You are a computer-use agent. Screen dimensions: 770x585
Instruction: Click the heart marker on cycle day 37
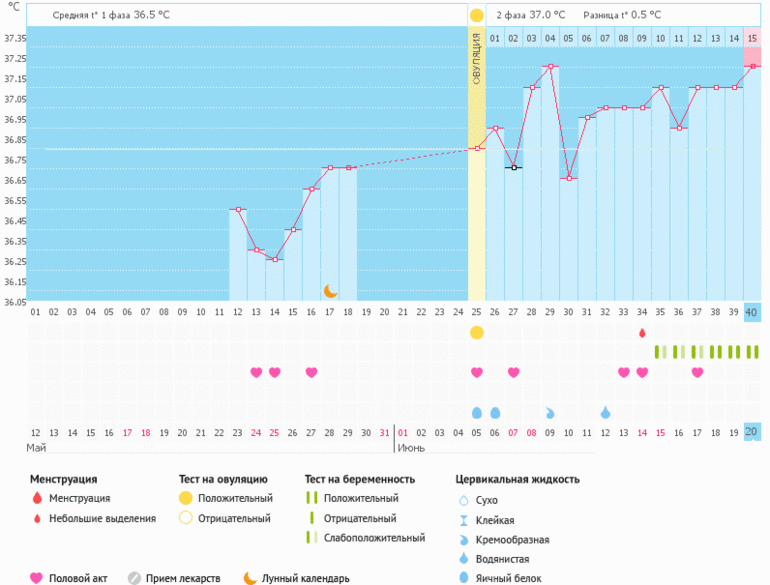coord(697,372)
